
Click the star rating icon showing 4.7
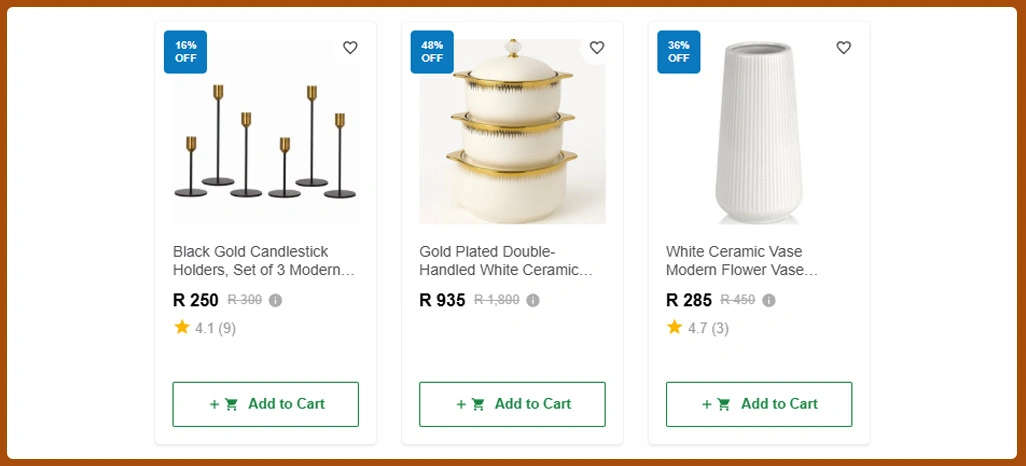pyautogui.click(x=675, y=327)
